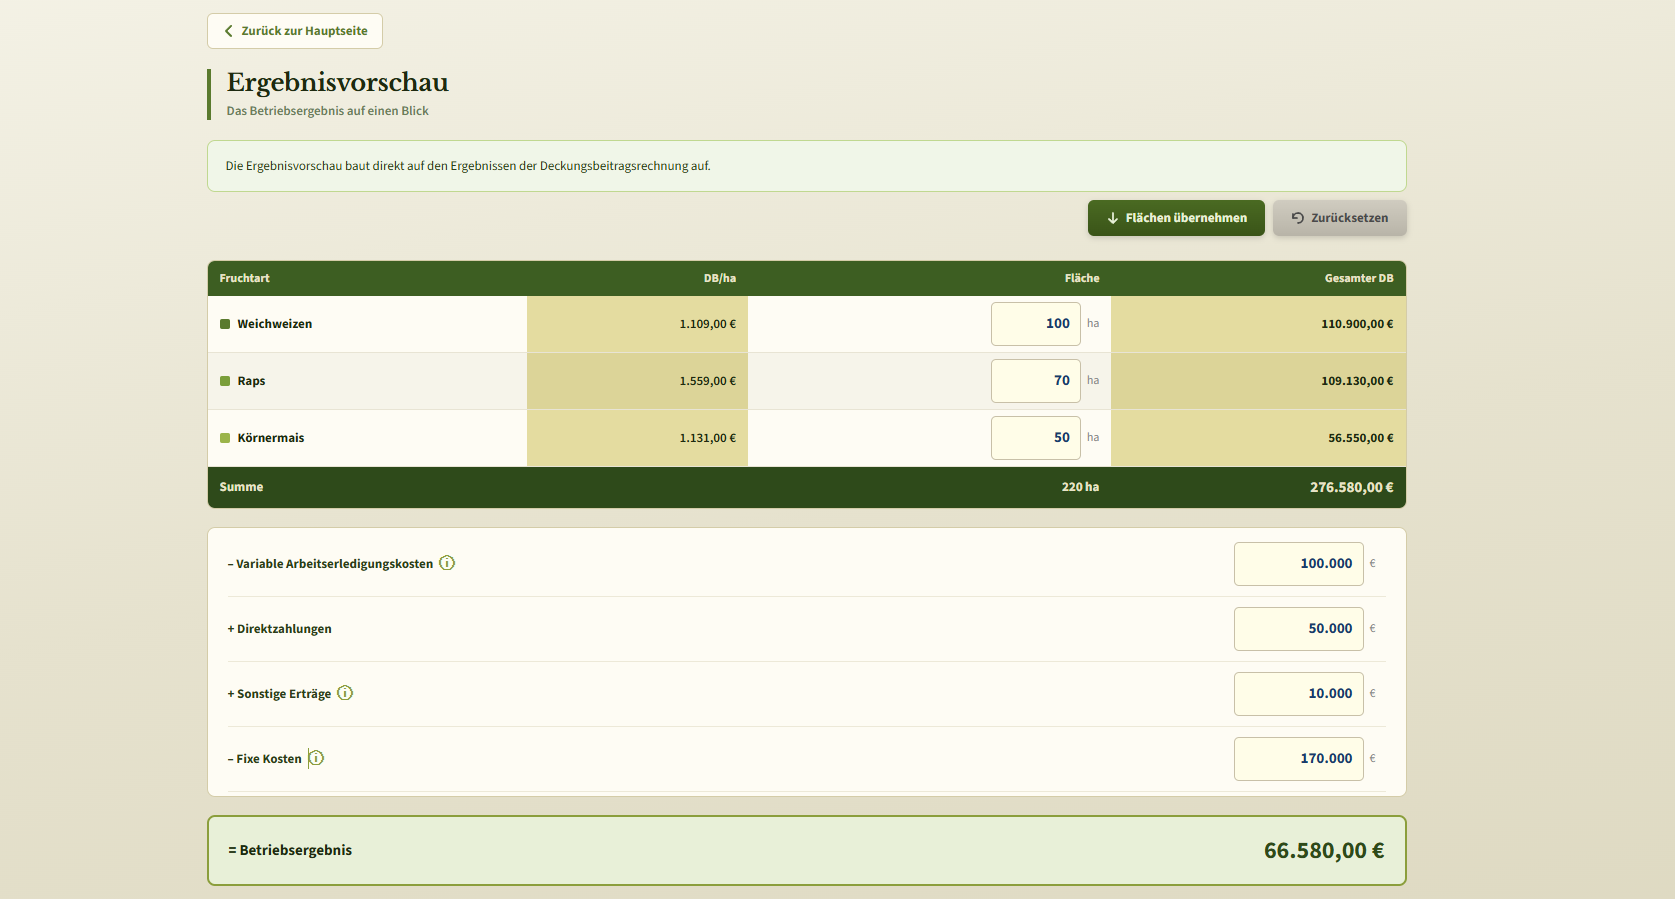
Task: Click the 220 ha sum area
Action: (x=1080, y=487)
